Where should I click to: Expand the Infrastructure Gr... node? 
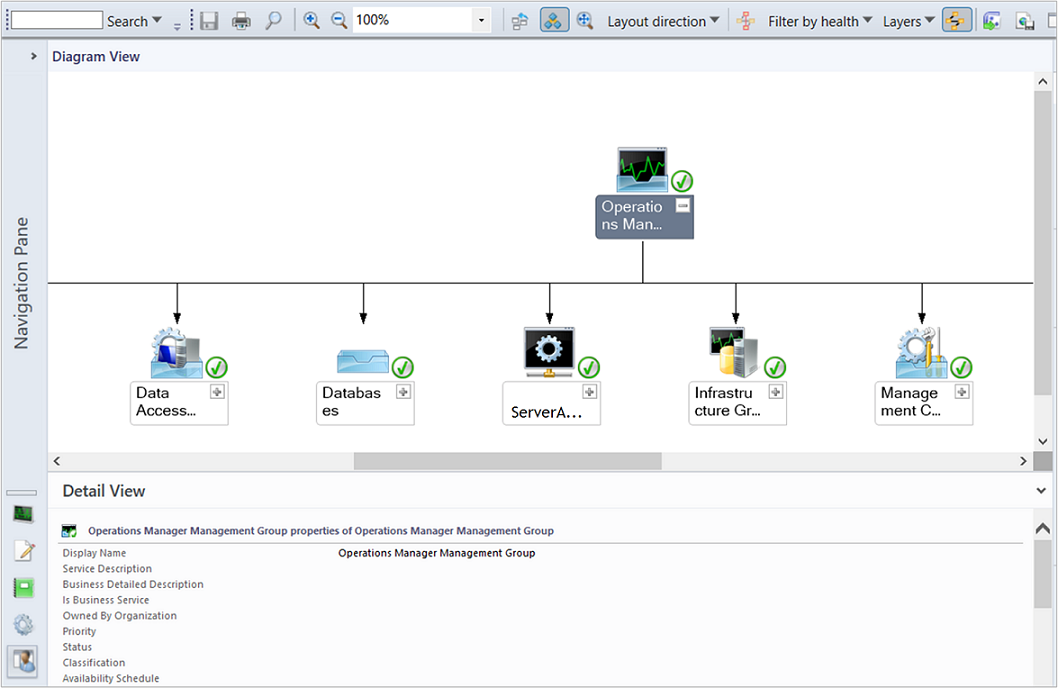[776, 392]
